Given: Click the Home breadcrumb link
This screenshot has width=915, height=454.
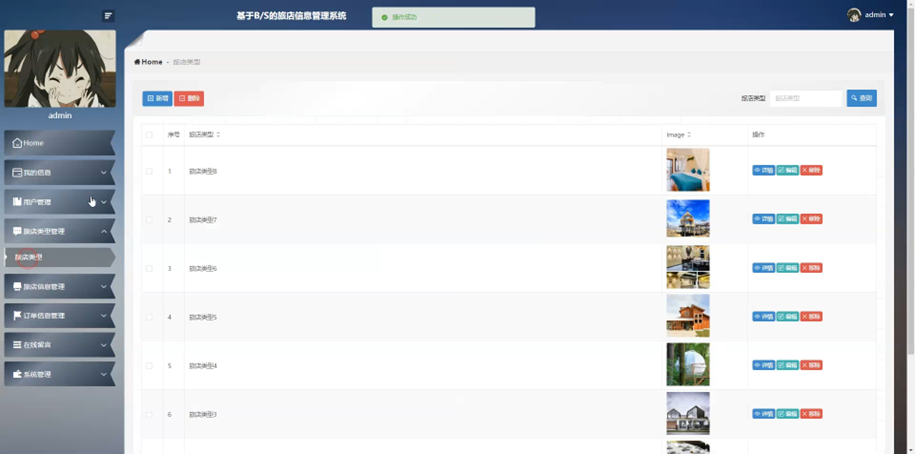Looking at the screenshot, I should click(x=148, y=62).
